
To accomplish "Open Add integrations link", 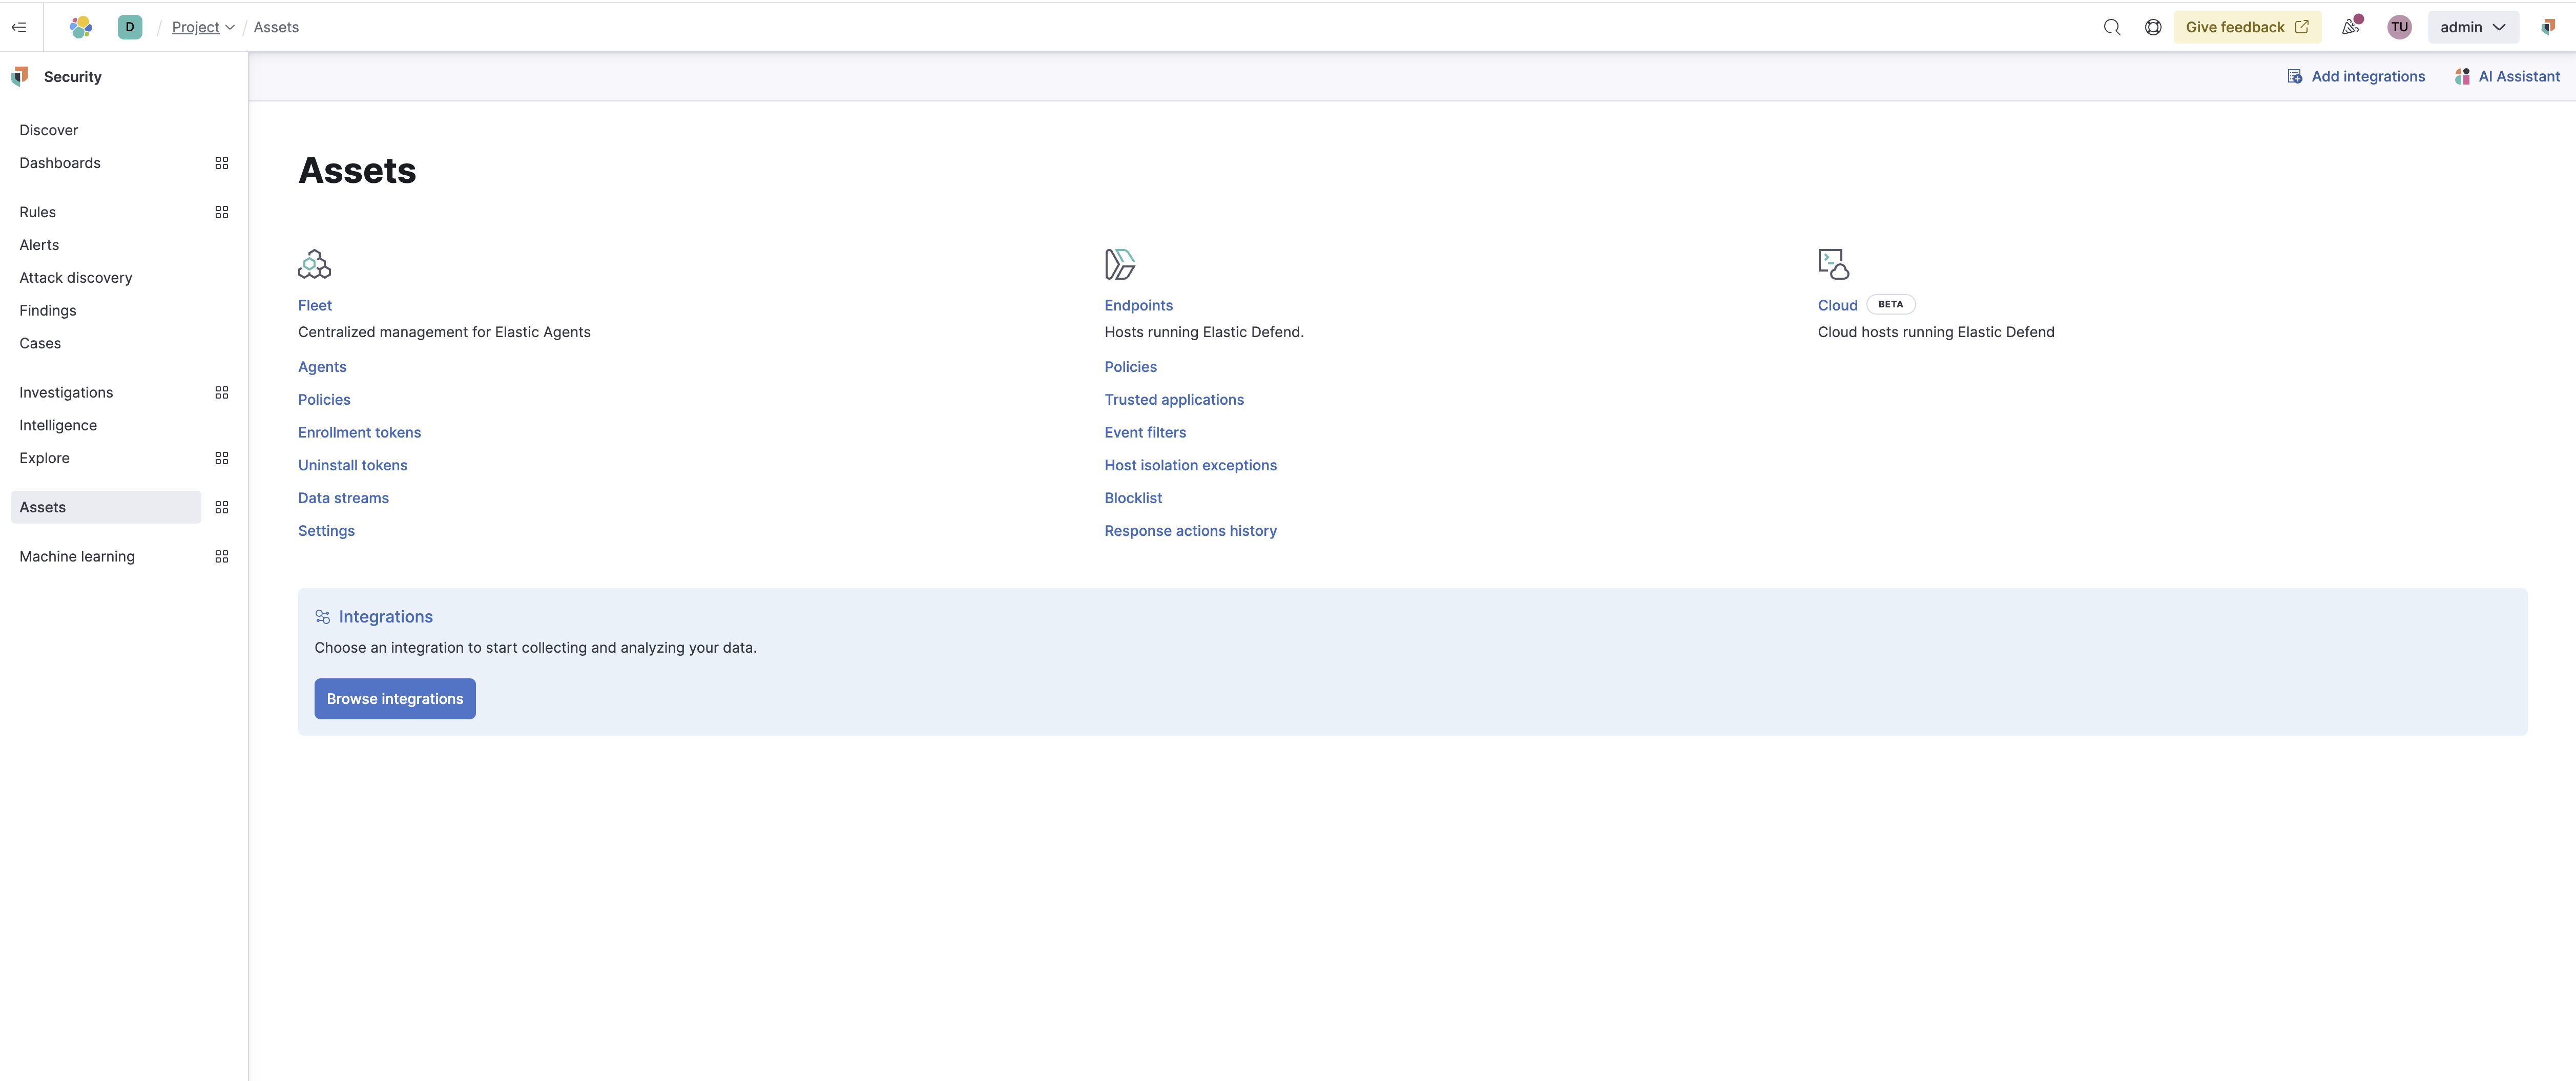I will (x=2356, y=76).
